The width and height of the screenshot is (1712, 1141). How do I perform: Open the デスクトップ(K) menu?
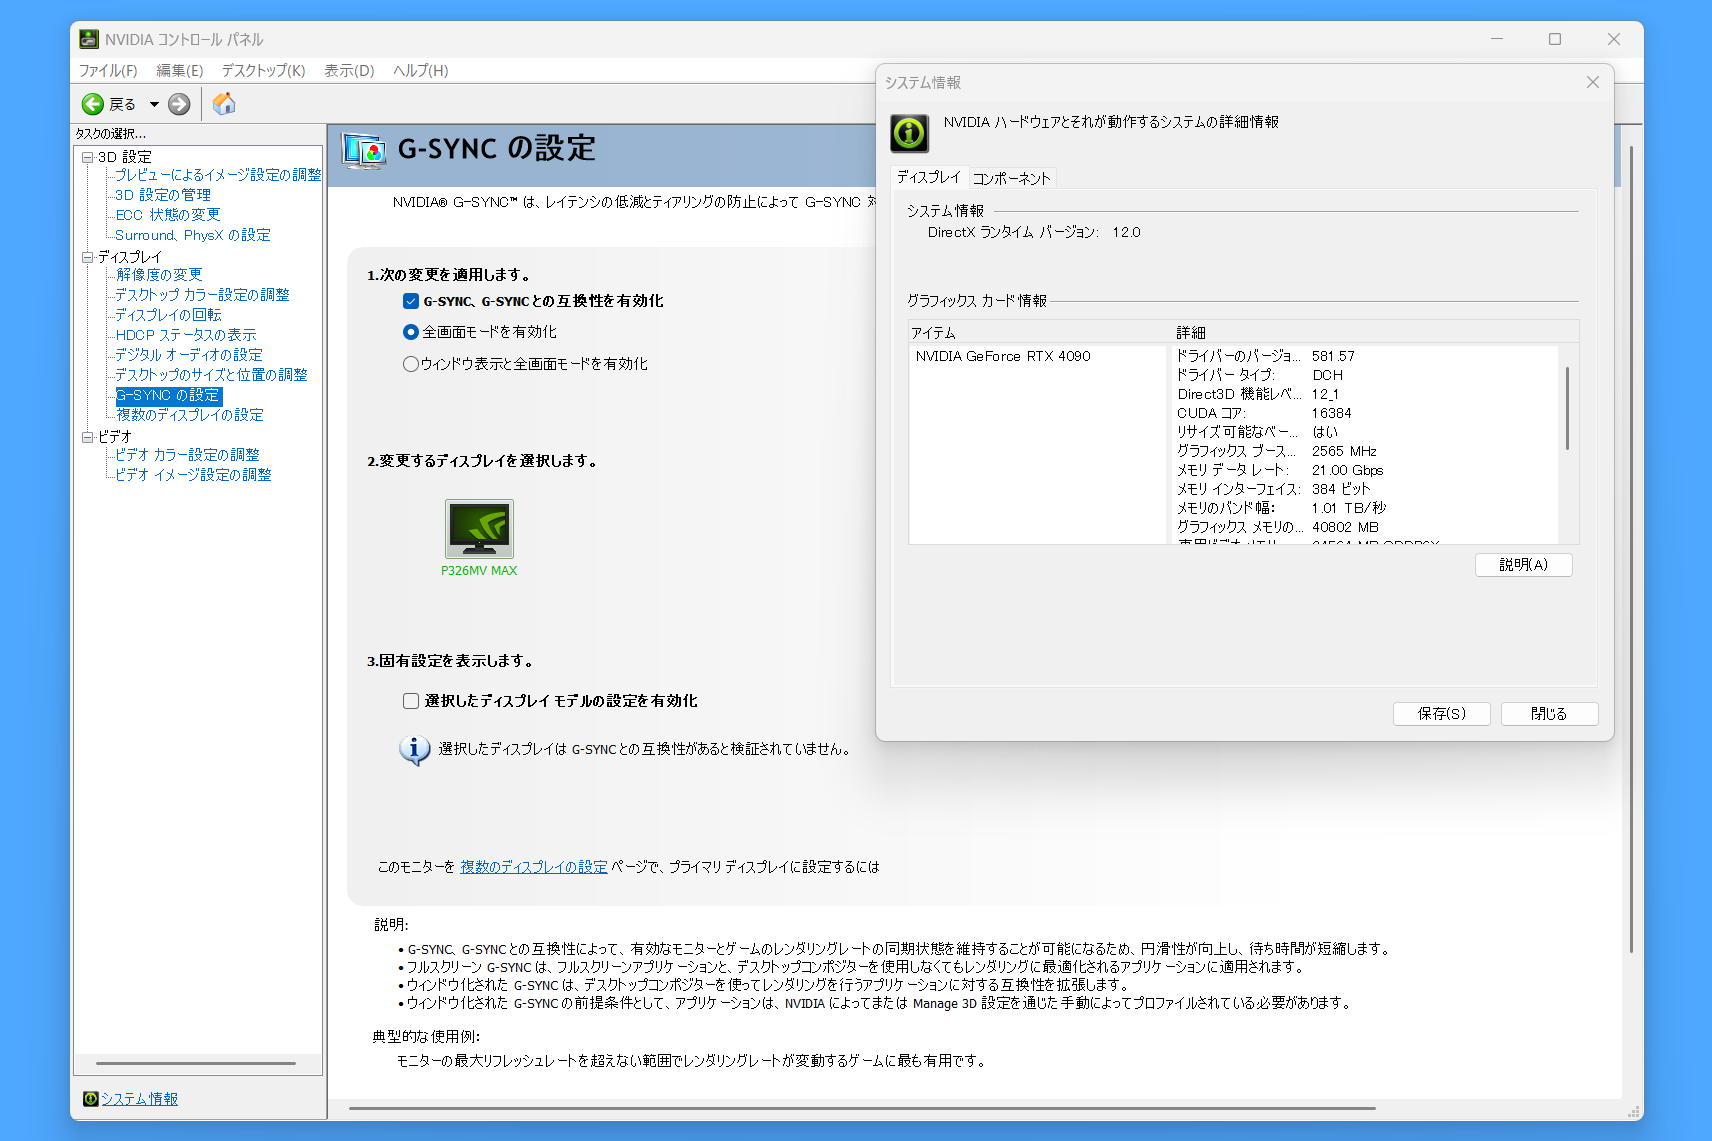(x=263, y=70)
